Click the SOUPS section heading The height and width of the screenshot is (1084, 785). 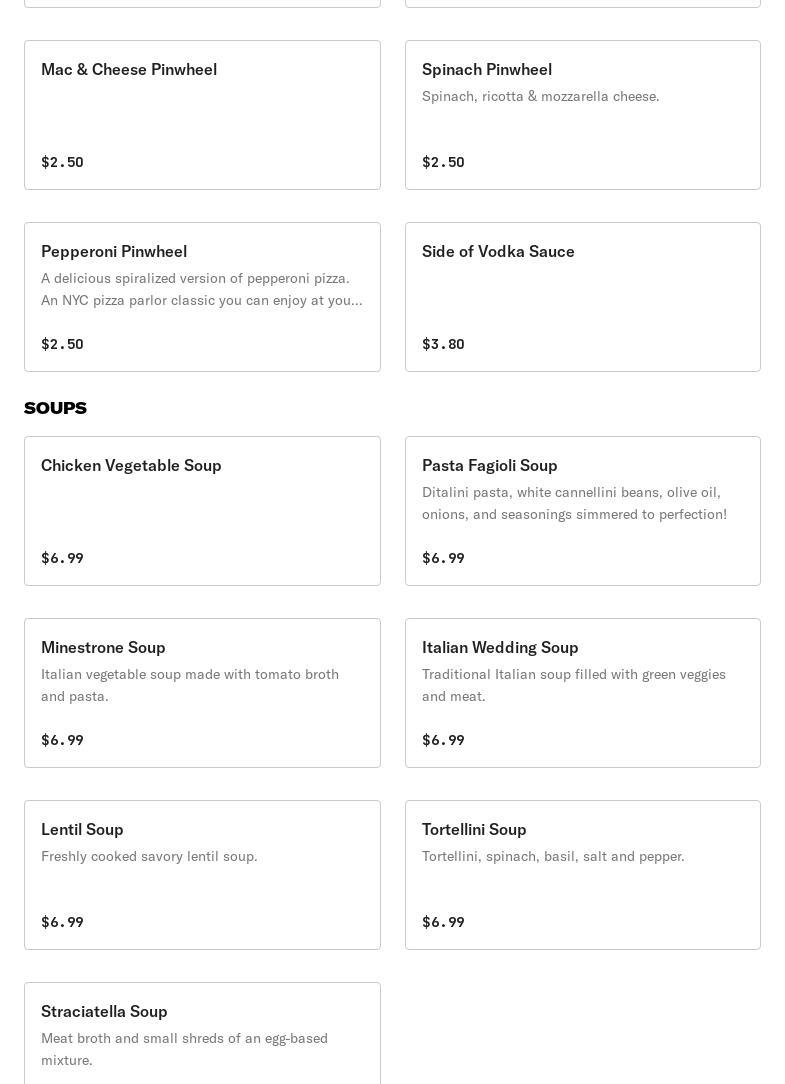pyautogui.click(x=55, y=408)
